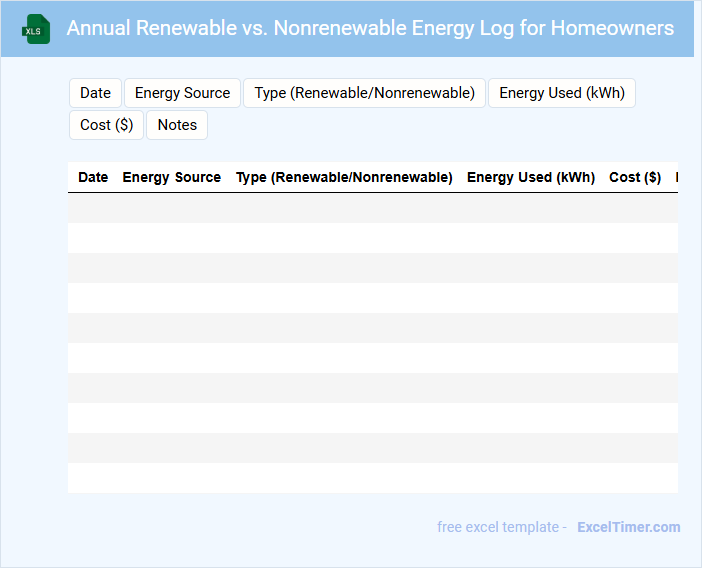Click the page title about Energy Log
This screenshot has width=702, height=568.
pos(370,28)
